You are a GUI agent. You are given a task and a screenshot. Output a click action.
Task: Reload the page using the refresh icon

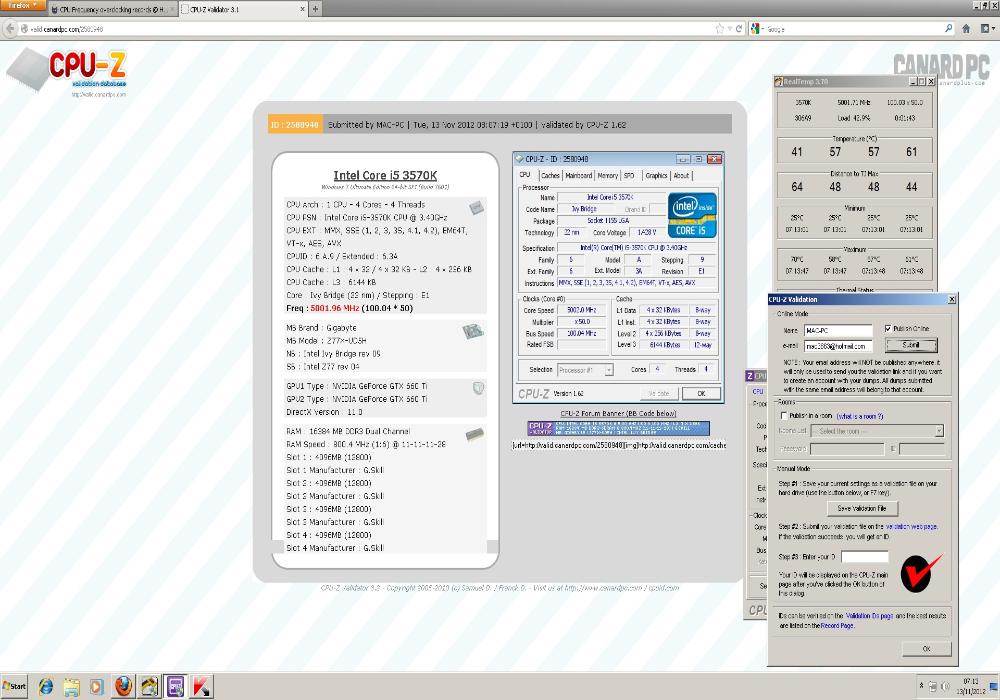[739, 29]
